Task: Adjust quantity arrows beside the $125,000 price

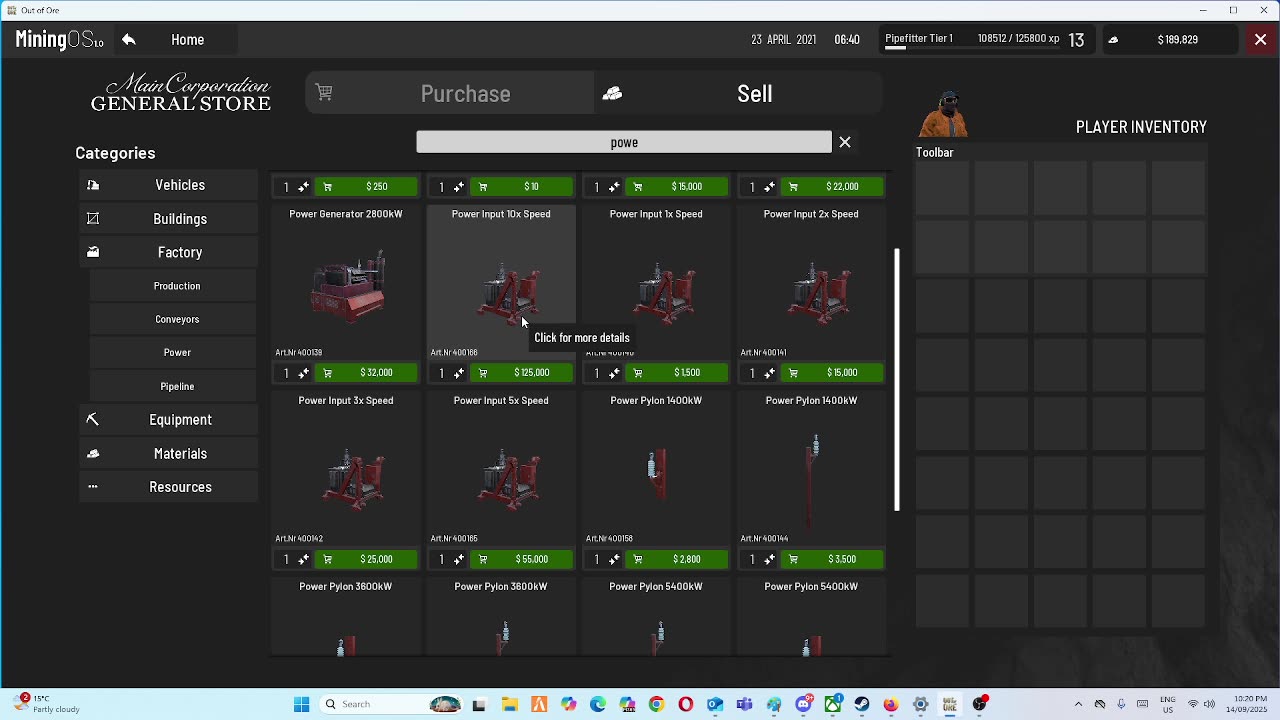Action: pos(458,373)
